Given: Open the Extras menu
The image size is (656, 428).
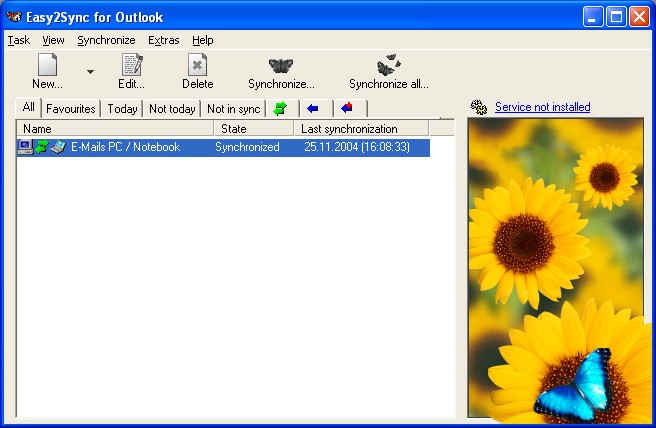Looking at the screenshot, I should (x=163, y=40).
